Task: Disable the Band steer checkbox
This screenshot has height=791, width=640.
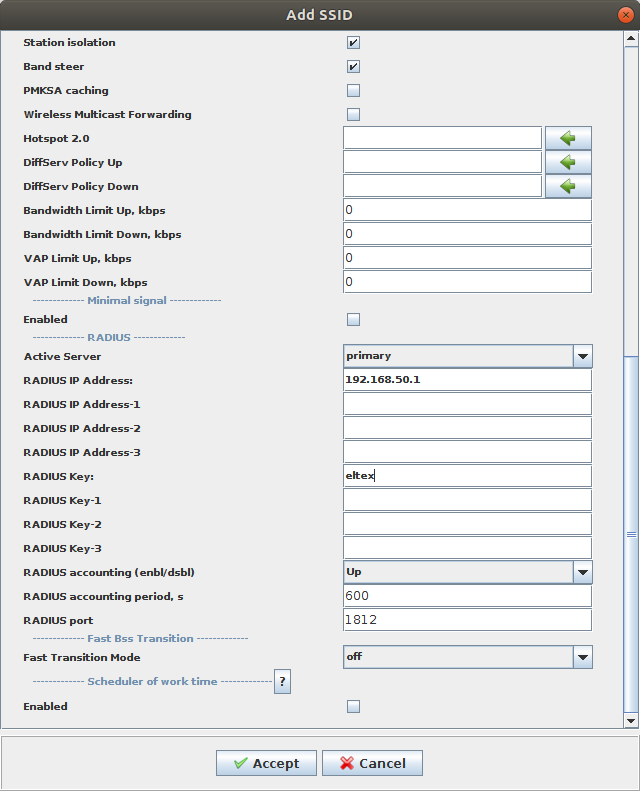Action: point(353,67)
